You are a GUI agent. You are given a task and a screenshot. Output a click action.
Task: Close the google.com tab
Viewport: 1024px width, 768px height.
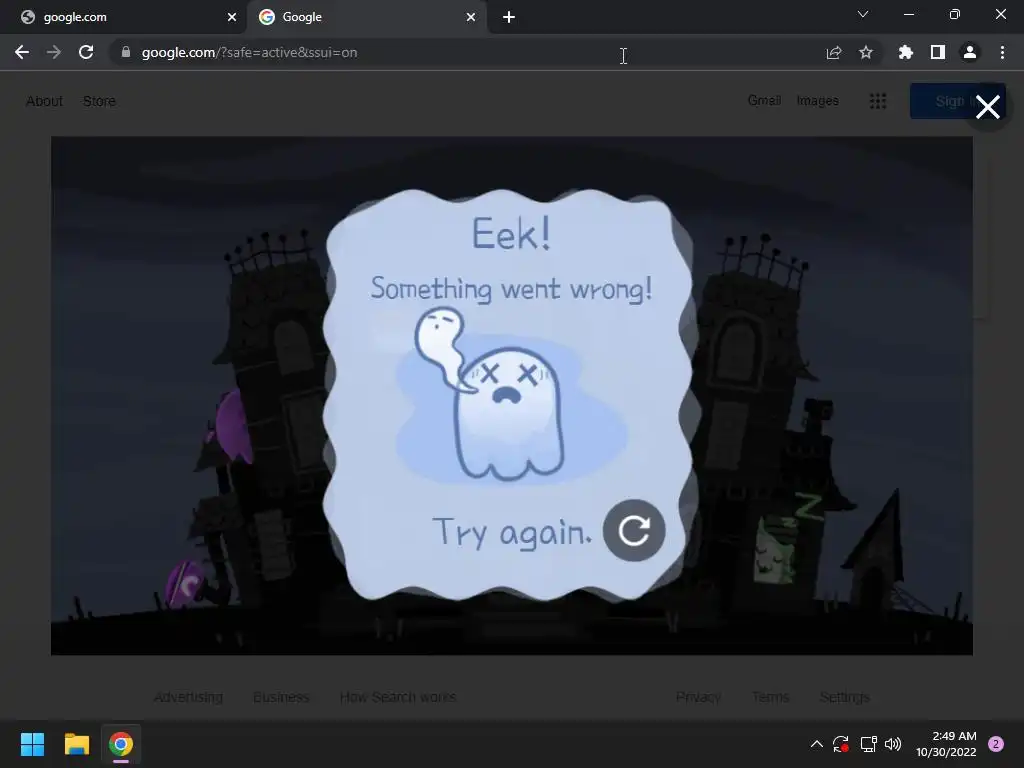click(x=232, y=17)
